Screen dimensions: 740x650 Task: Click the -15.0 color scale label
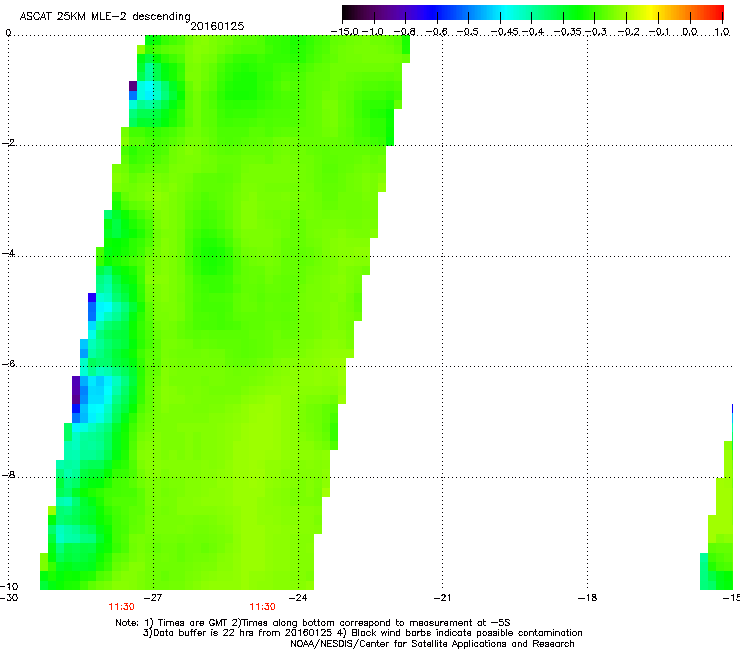pos(345,32)
